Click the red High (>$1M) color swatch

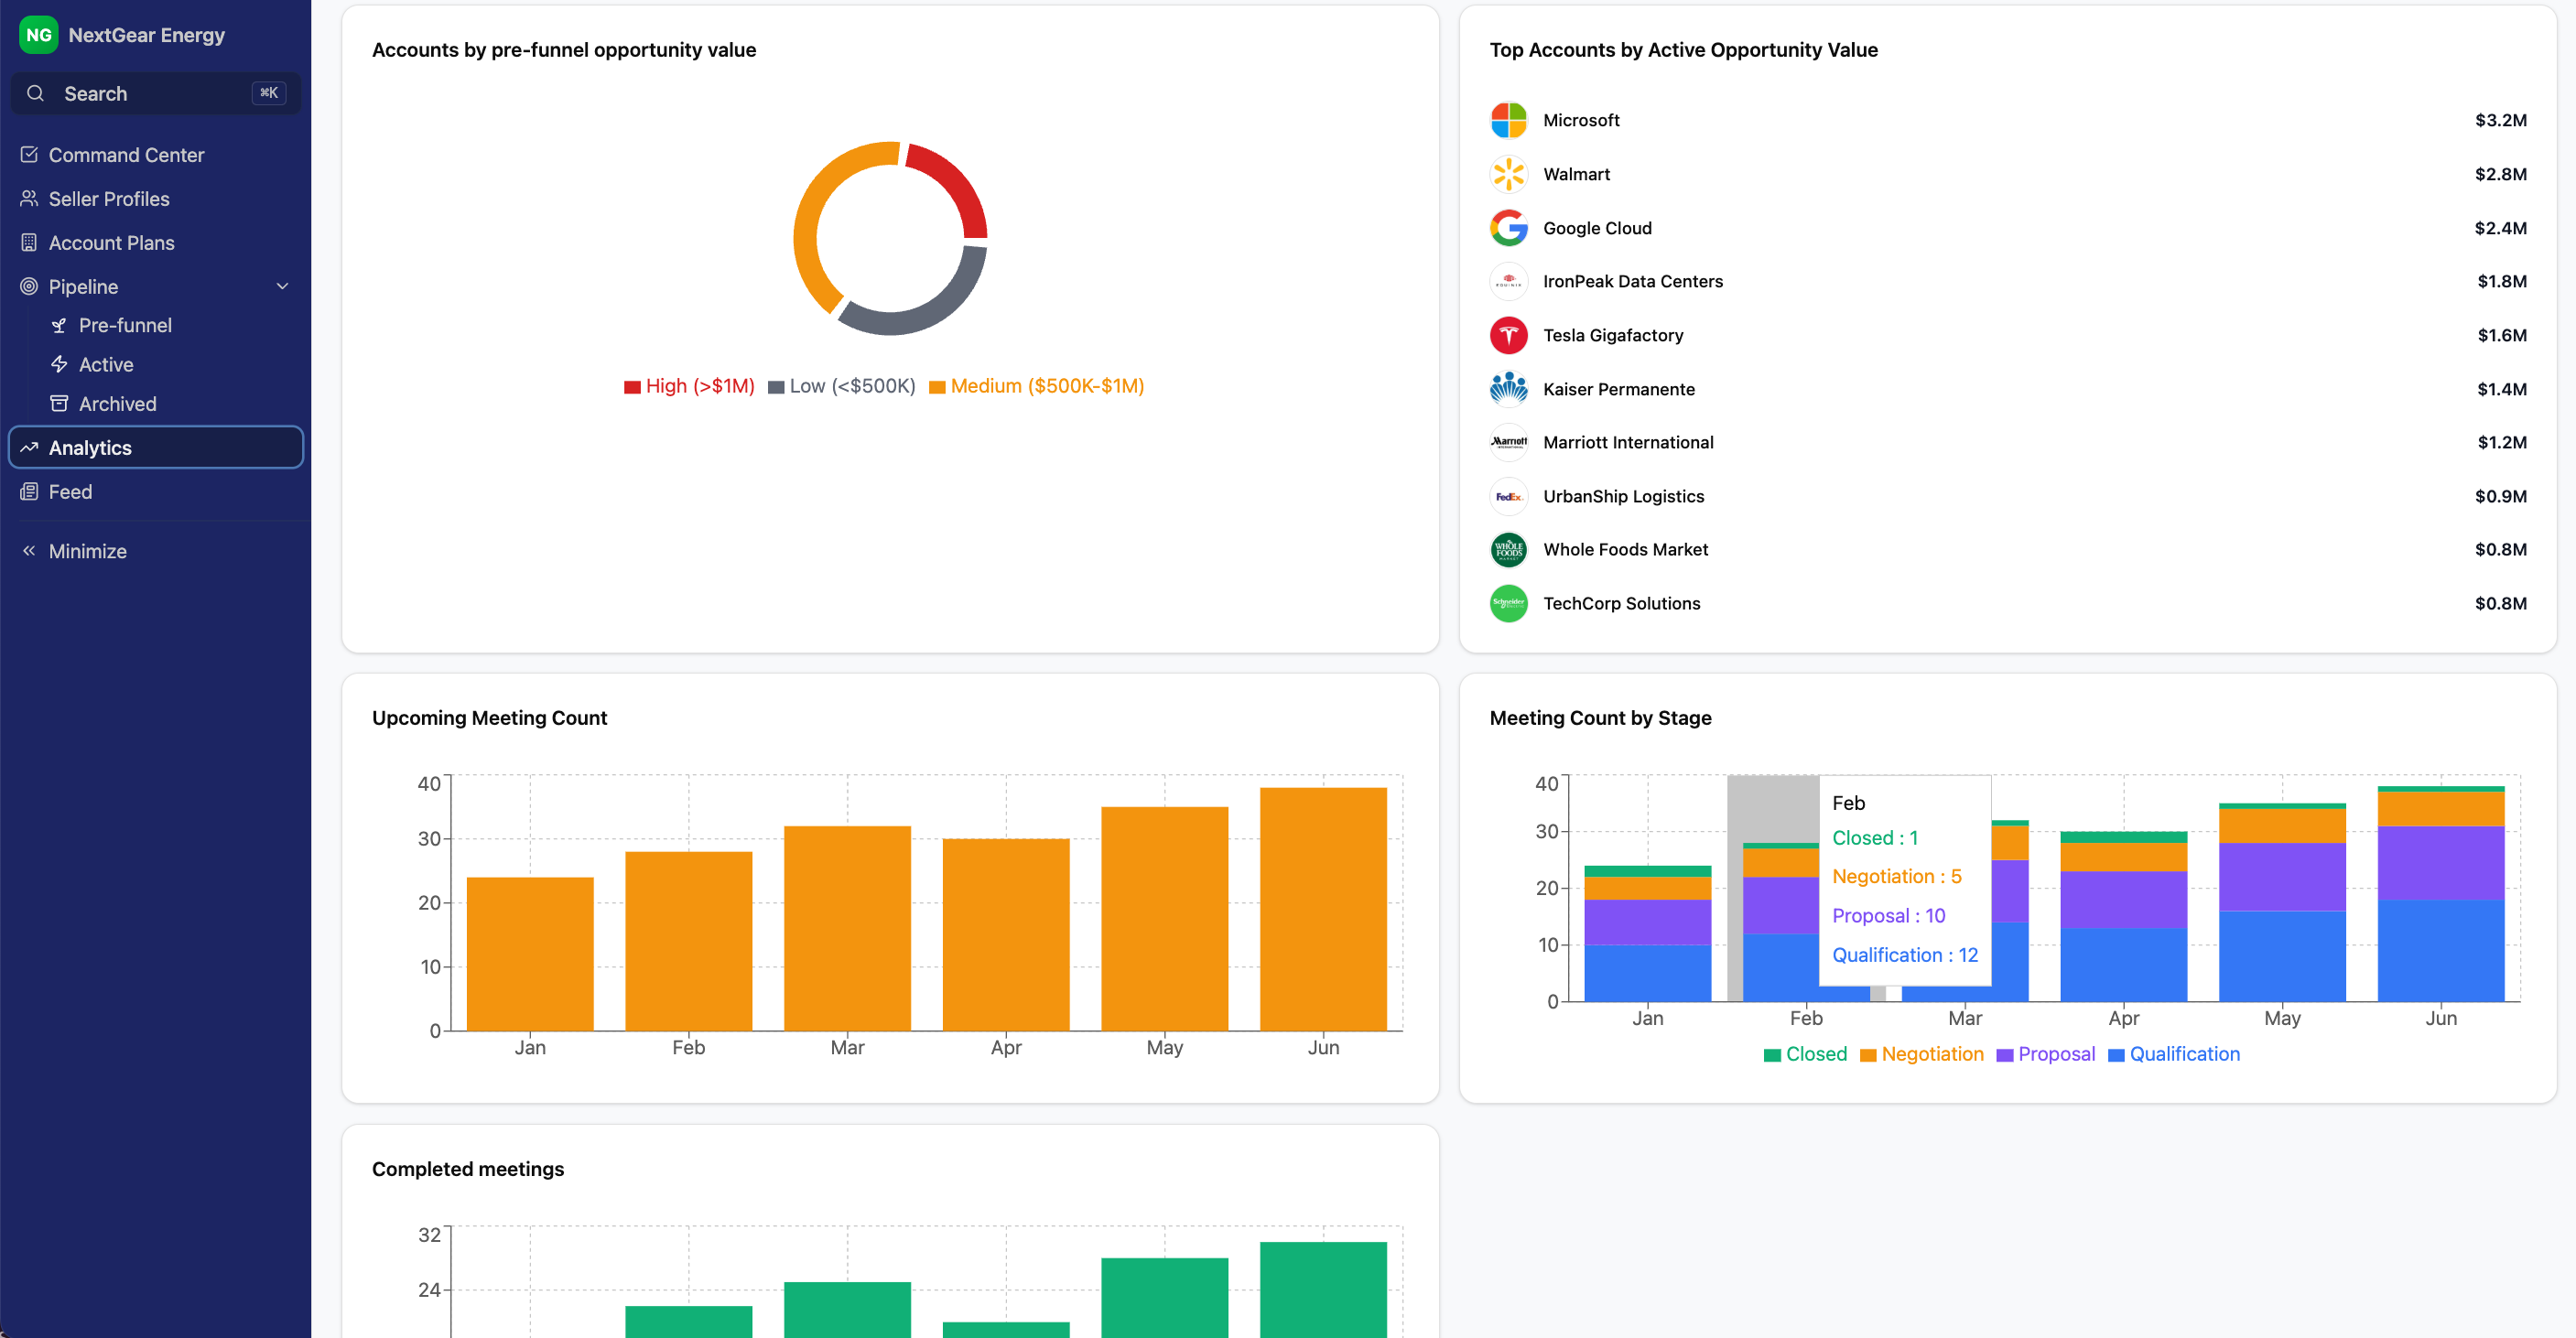click(631, 386)
